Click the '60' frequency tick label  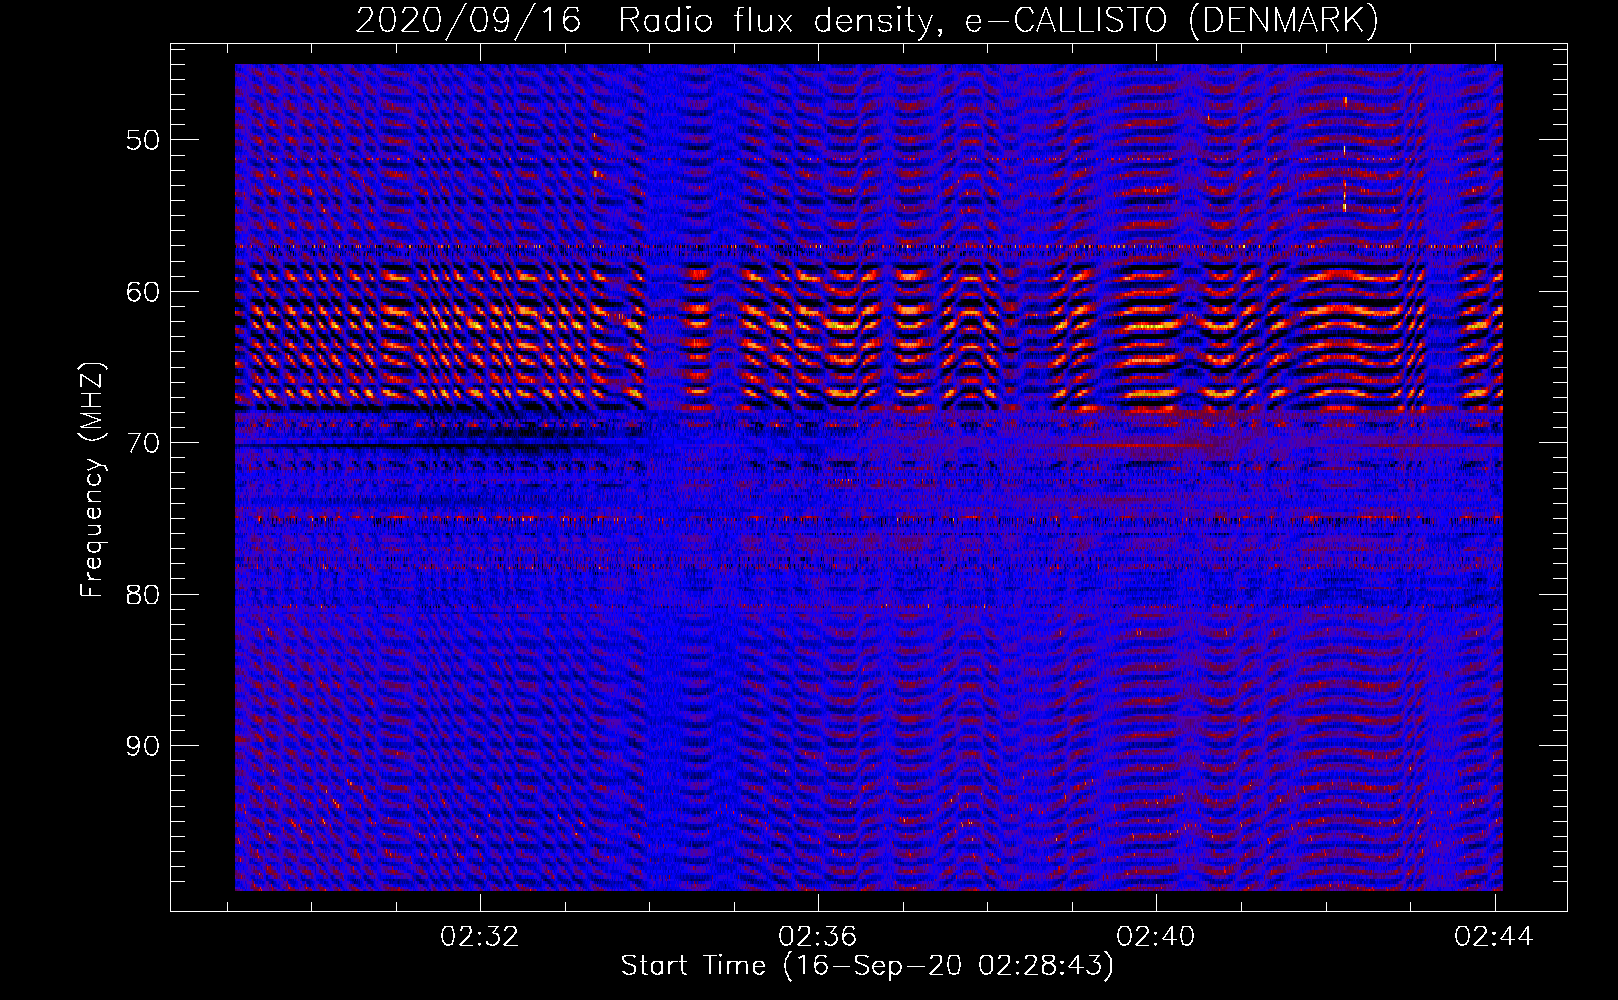point(143,292)
